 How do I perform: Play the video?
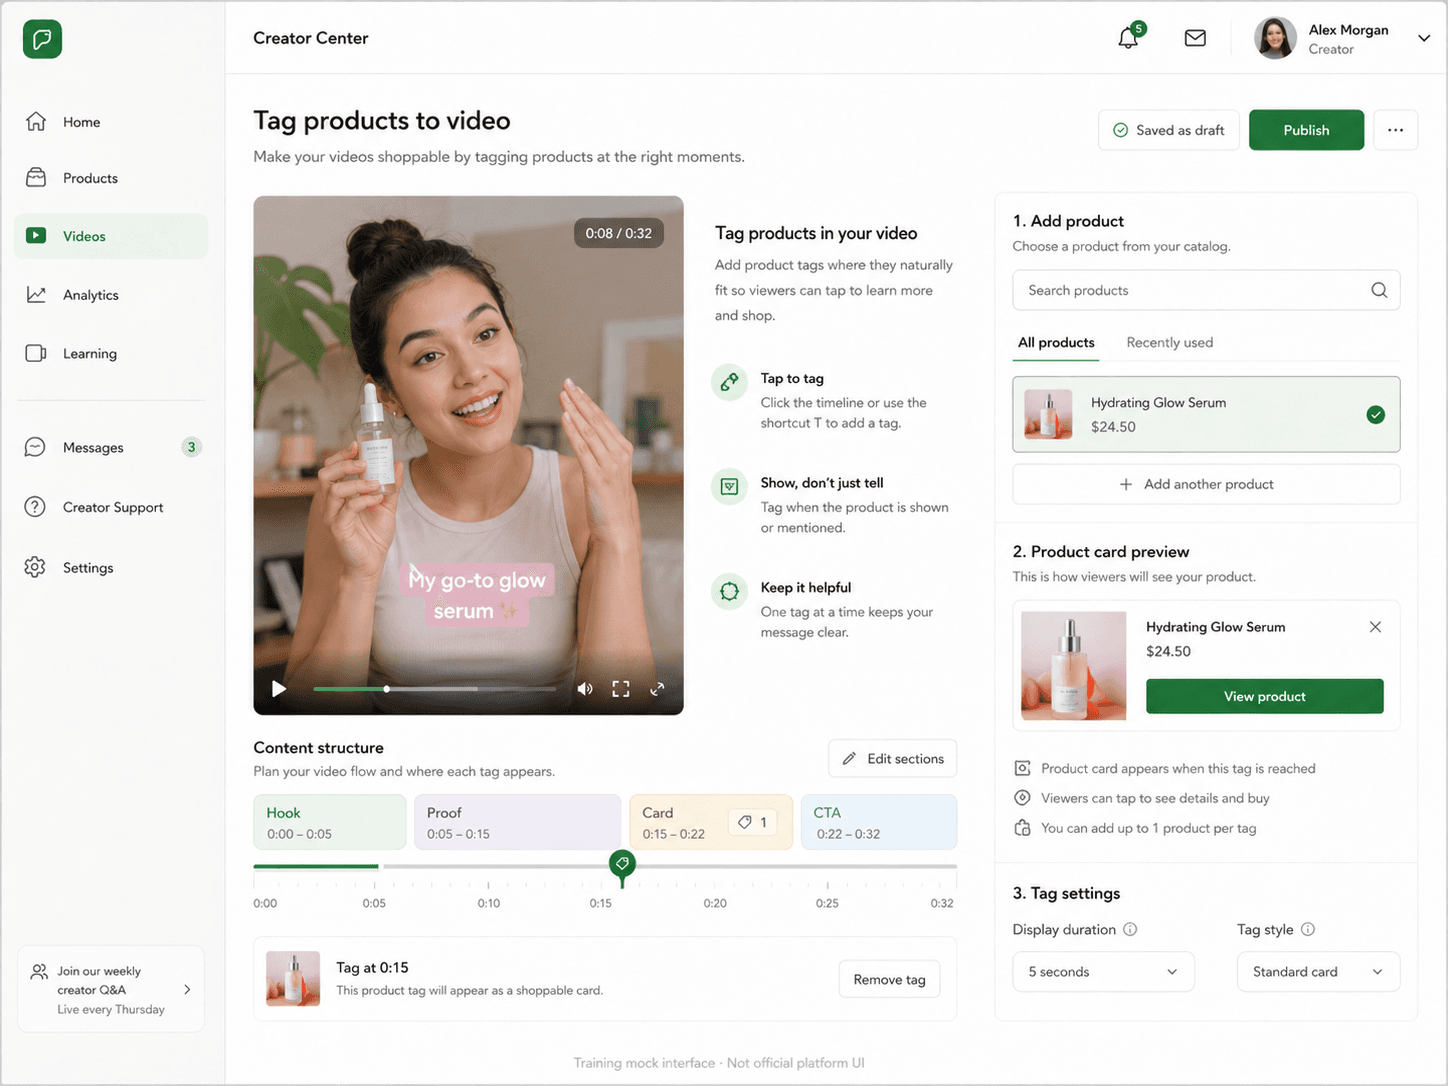click(279, 688)
